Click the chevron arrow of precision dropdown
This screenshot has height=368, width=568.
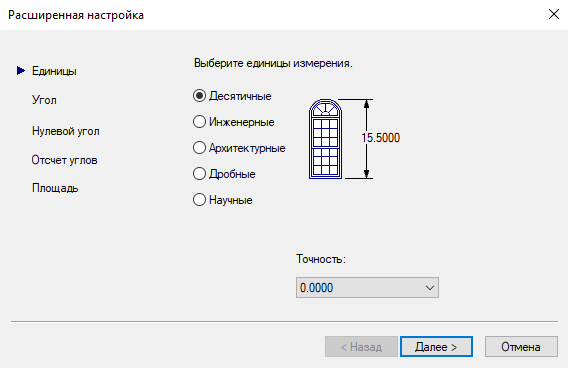(x=430, y=288)
